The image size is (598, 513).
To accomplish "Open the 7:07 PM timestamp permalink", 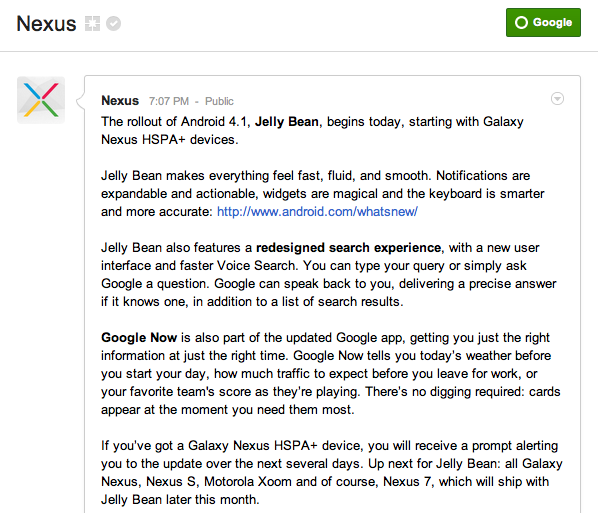I will pos(169,101).
